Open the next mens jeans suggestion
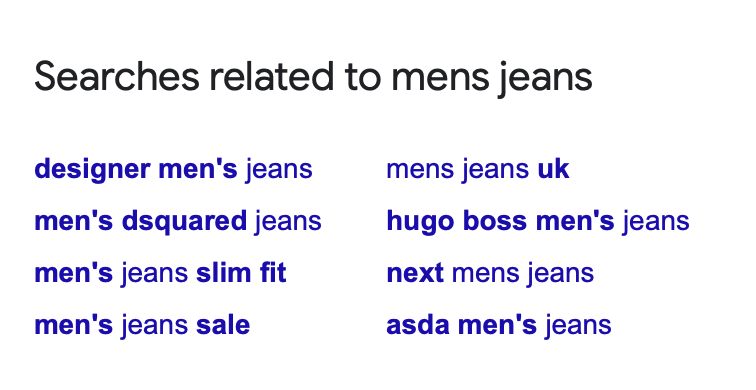The height and width of the screenshot is (390, 756). tap(490, 273)
